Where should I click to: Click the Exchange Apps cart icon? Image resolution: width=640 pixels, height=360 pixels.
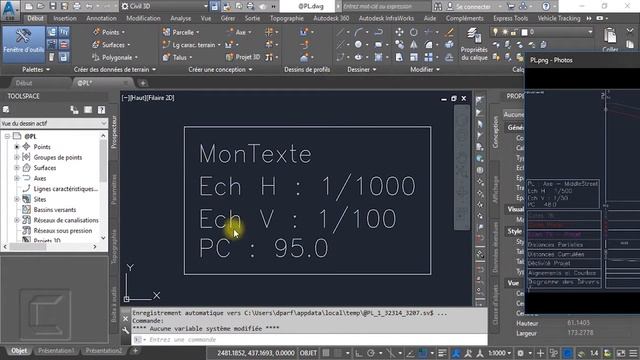pos(511,6)
